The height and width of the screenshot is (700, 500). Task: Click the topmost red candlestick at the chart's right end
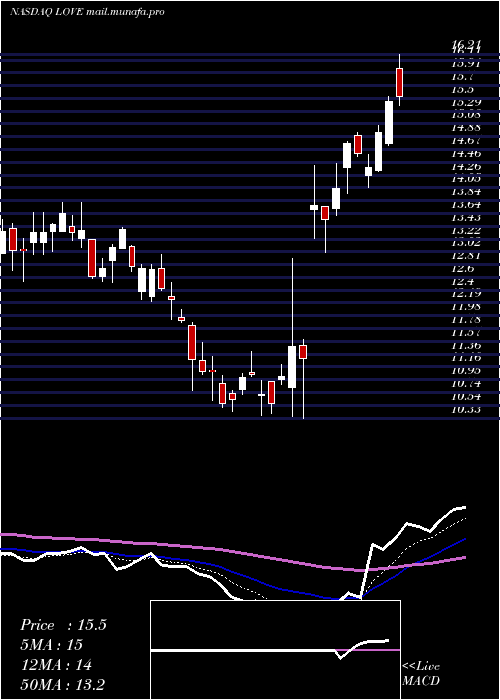pyautogui.click(x=400, y=82)
